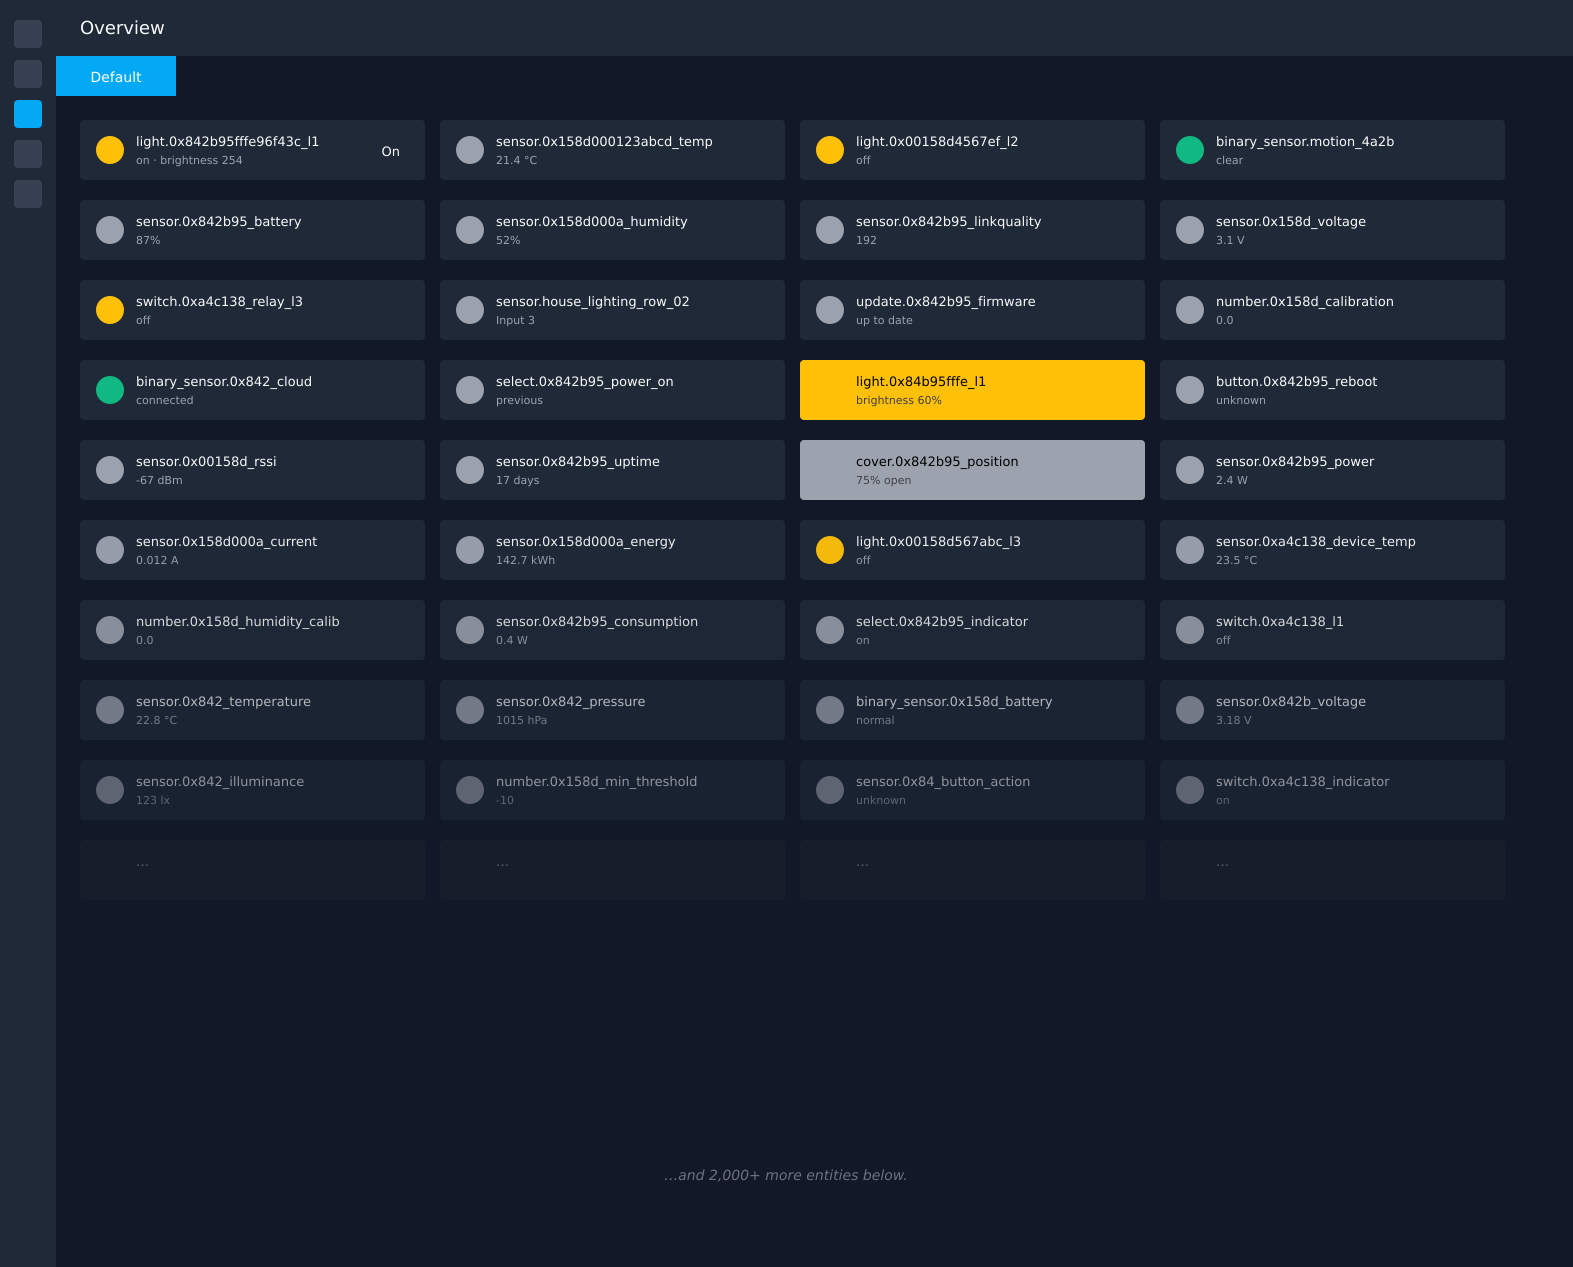Click the '87%' battery value
1573x1267 pixels.
click(148, 240)
